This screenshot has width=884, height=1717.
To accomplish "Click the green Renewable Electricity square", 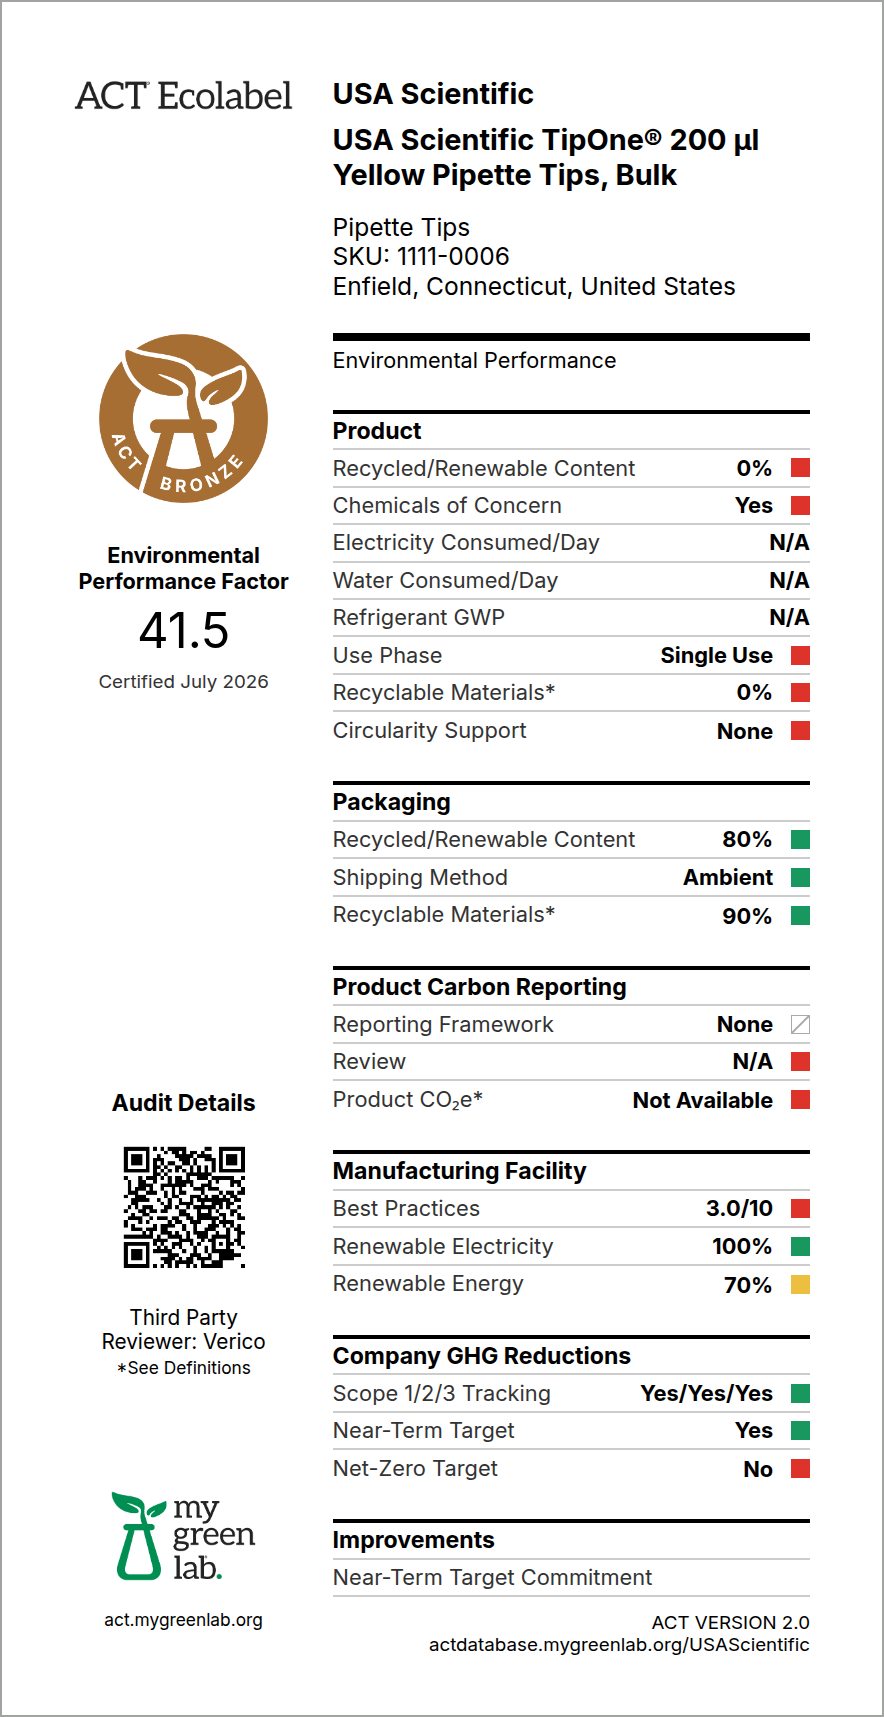I will click(800, 1246).
